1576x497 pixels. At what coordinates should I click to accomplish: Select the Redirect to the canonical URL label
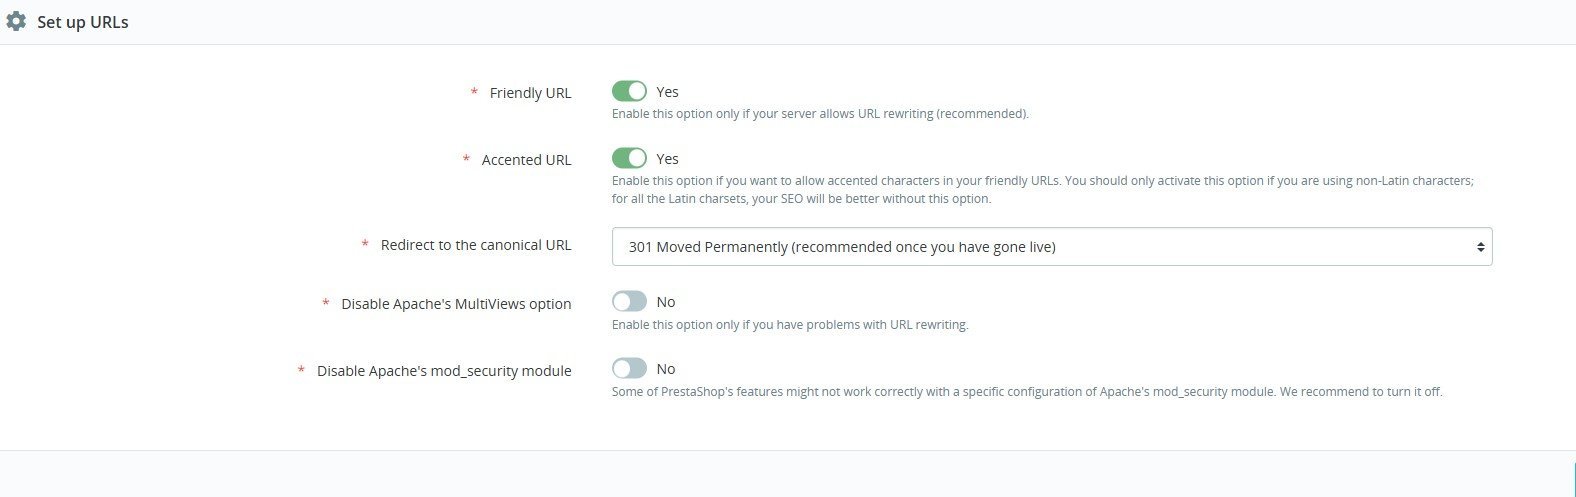click(x=476, y=245)
